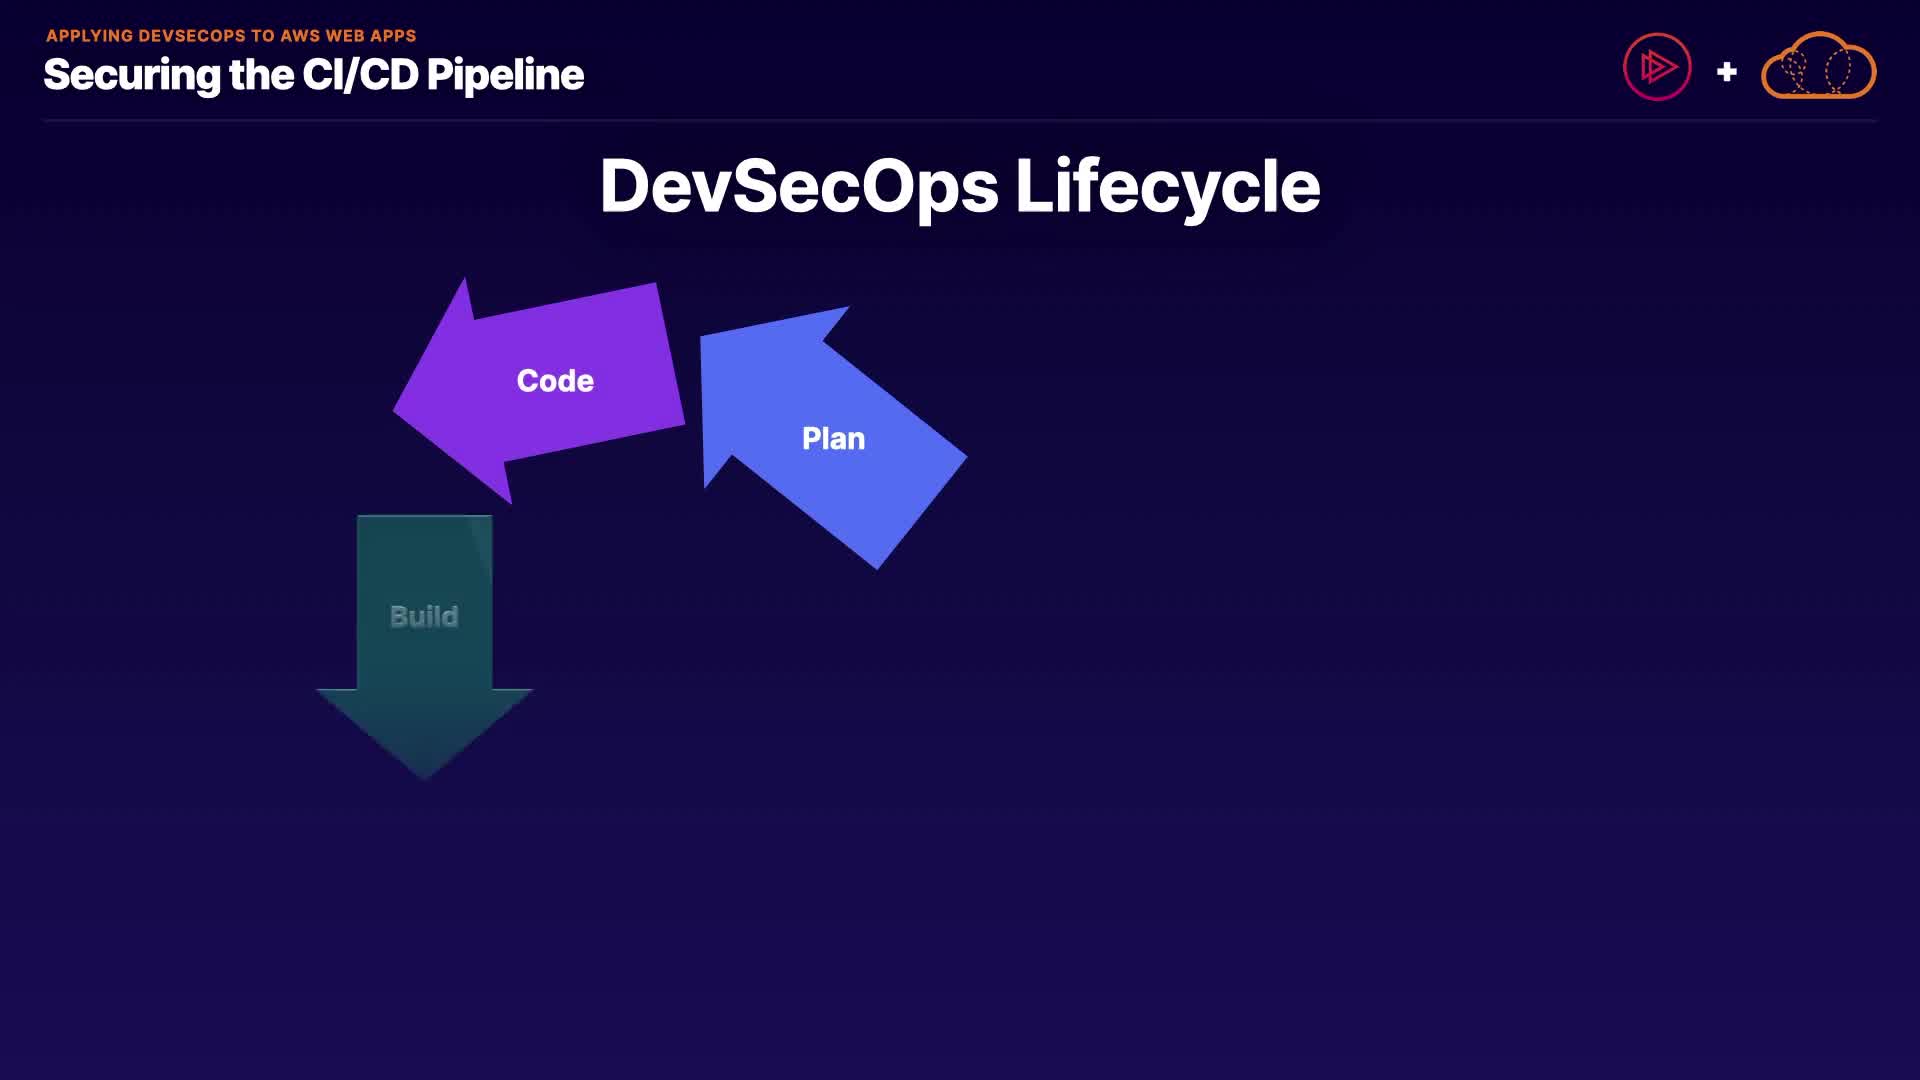
Task: Click the 'Plan' text label
Action: [x=833, y=439]
